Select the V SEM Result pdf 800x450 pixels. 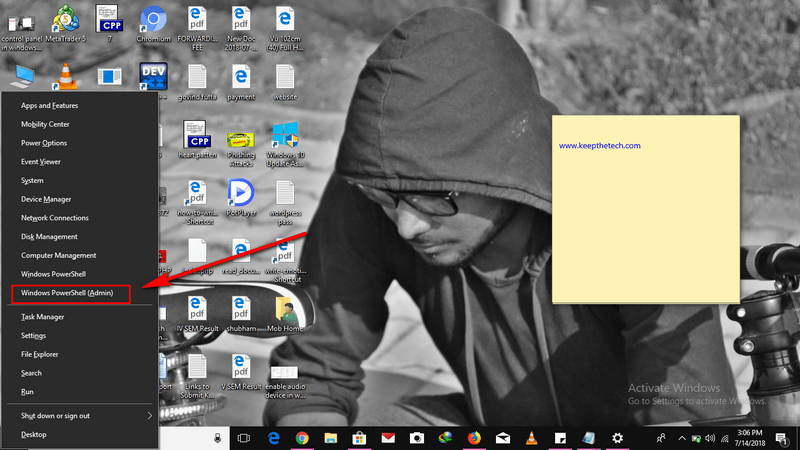click(x=241, y=372)
